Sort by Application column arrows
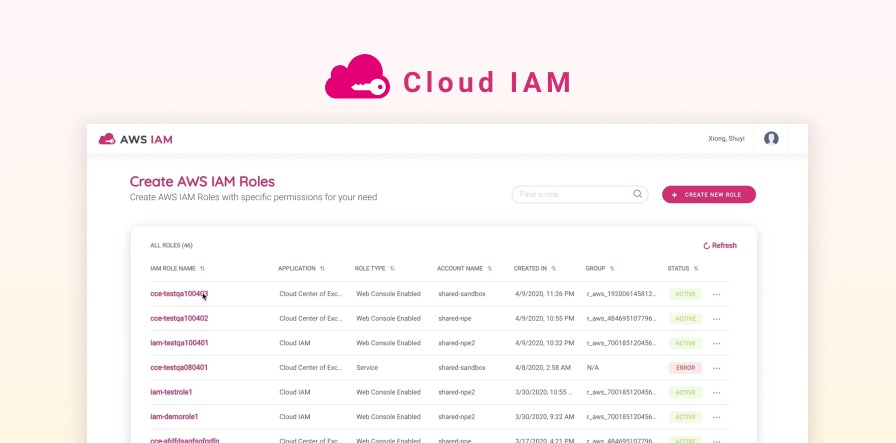 click(x=322, y=268)
